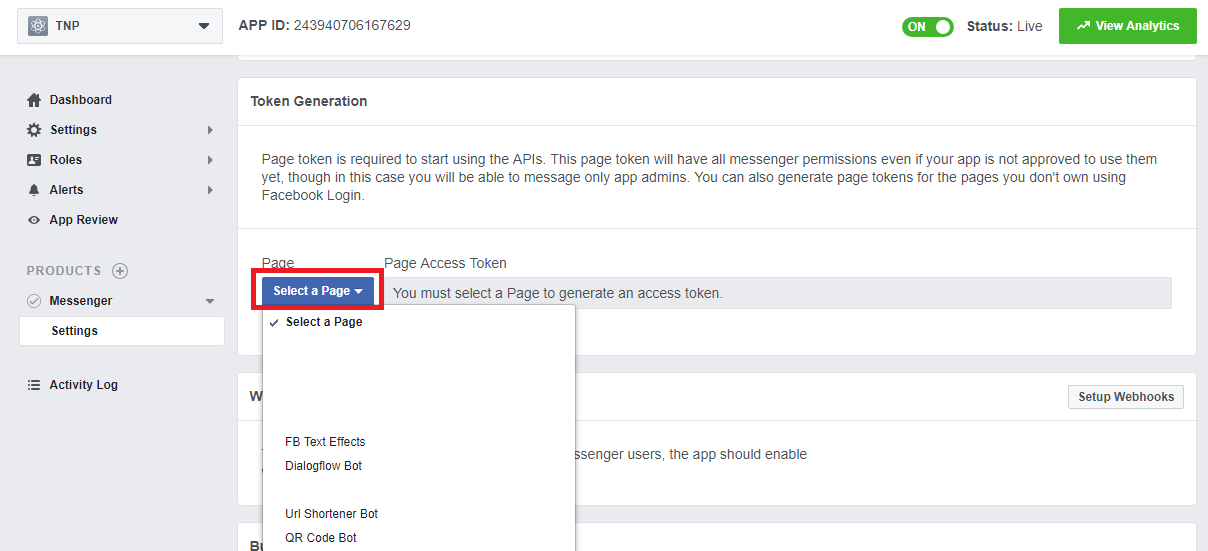Toggle the app ON status switch
The height and width of the screenshot is (551, 1208).
(x=928, y=27)
